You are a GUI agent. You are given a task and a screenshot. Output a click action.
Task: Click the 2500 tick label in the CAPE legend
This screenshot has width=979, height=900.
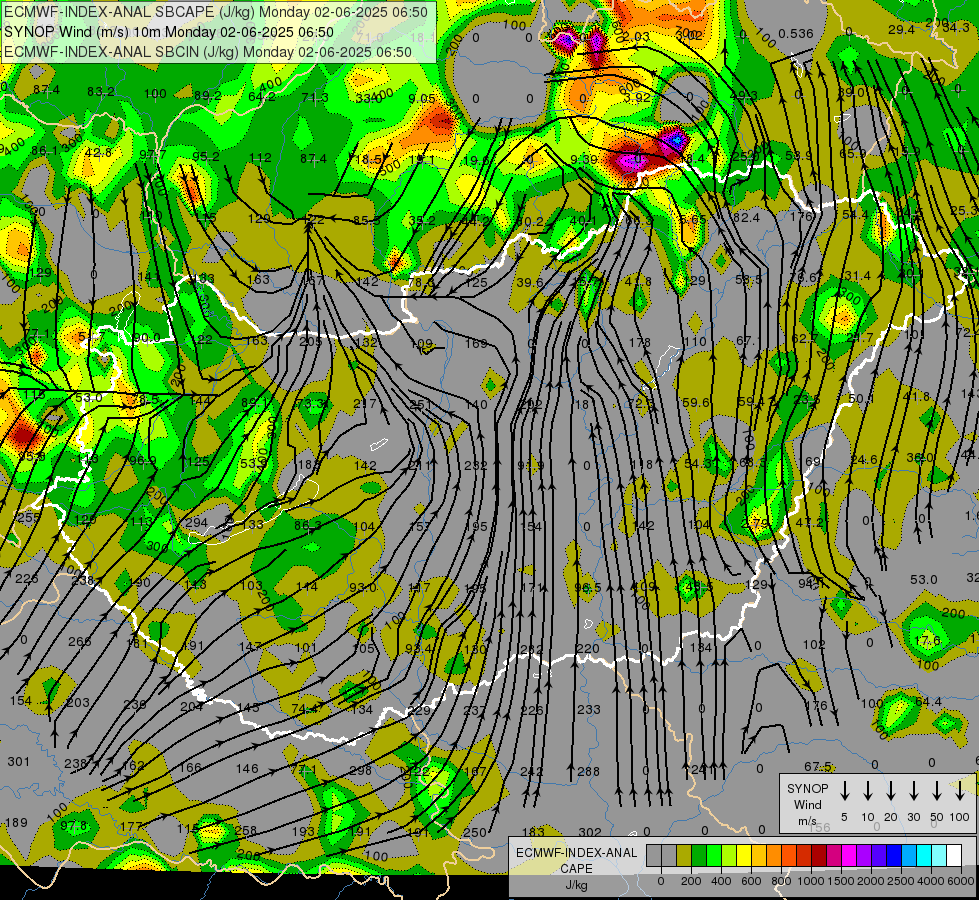coord(901,881)
